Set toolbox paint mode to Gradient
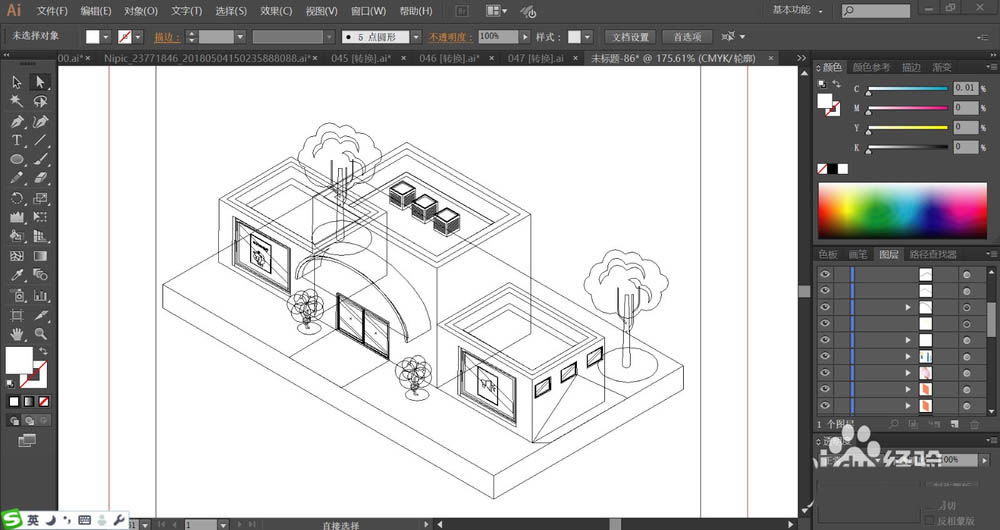The width and height of the screenshot is (1000, 530). (29, 401)
